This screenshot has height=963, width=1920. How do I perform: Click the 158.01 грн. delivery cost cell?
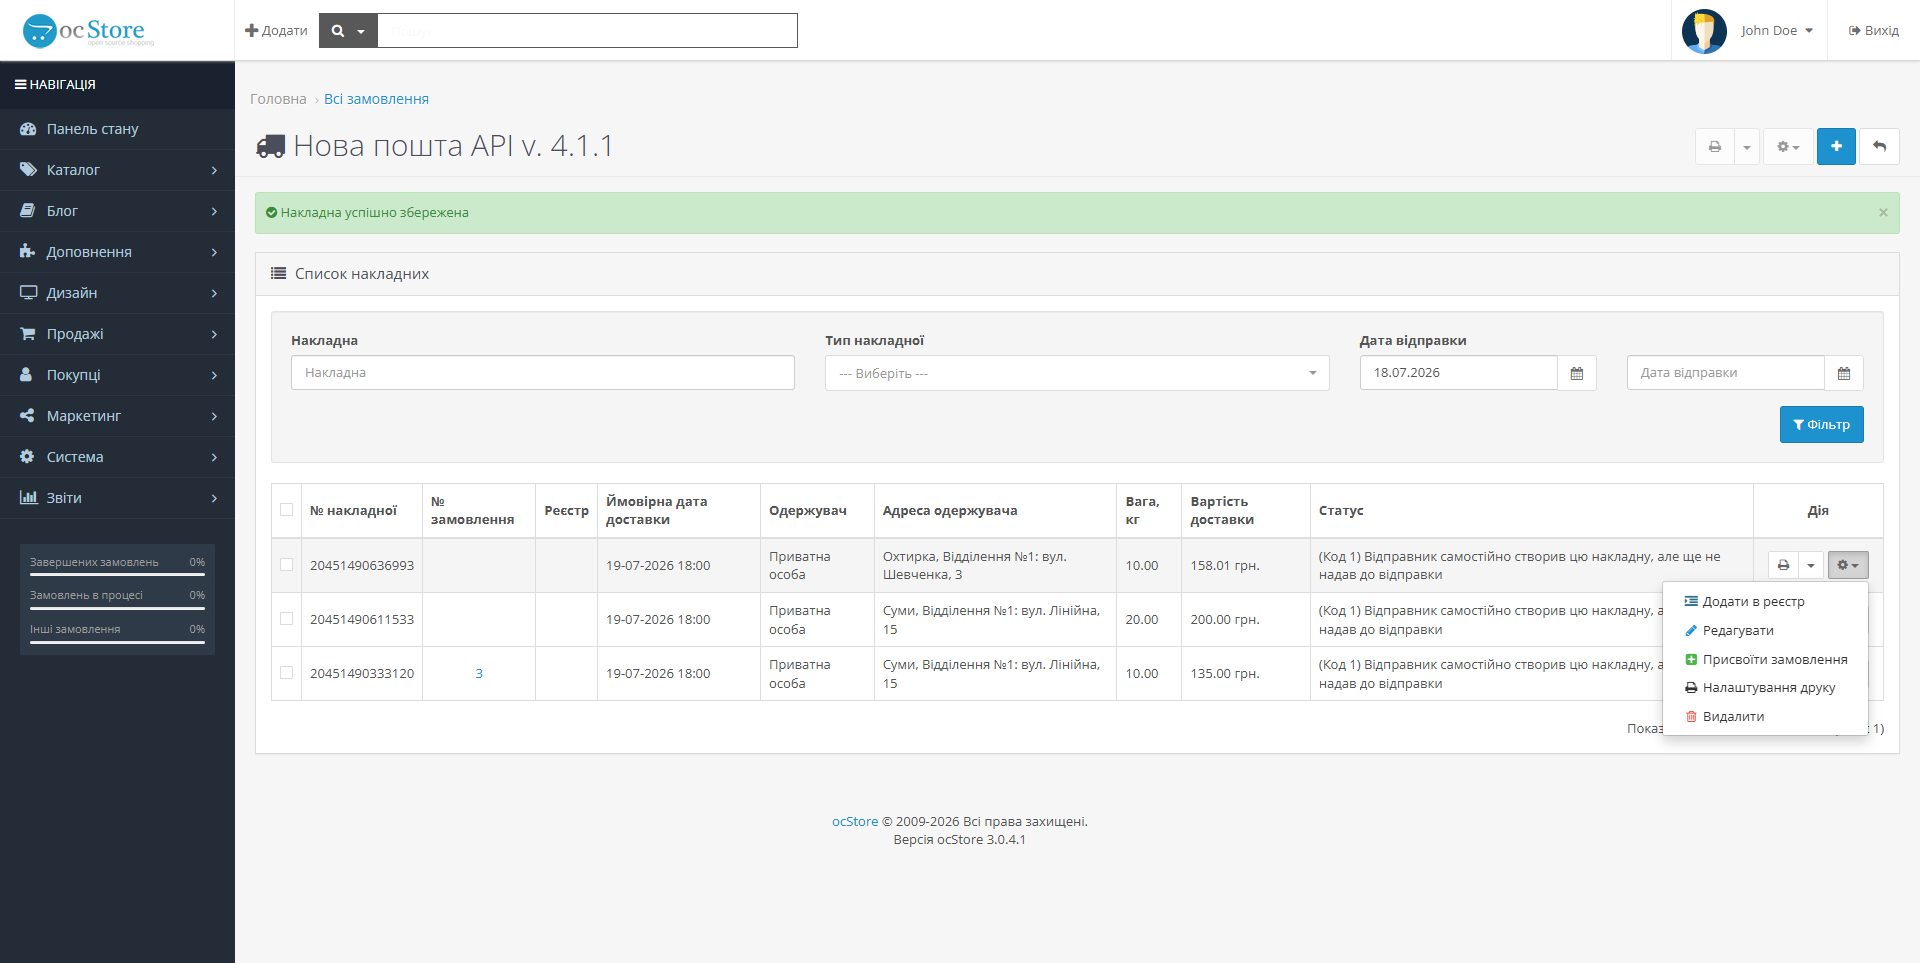coord(1245,566)
